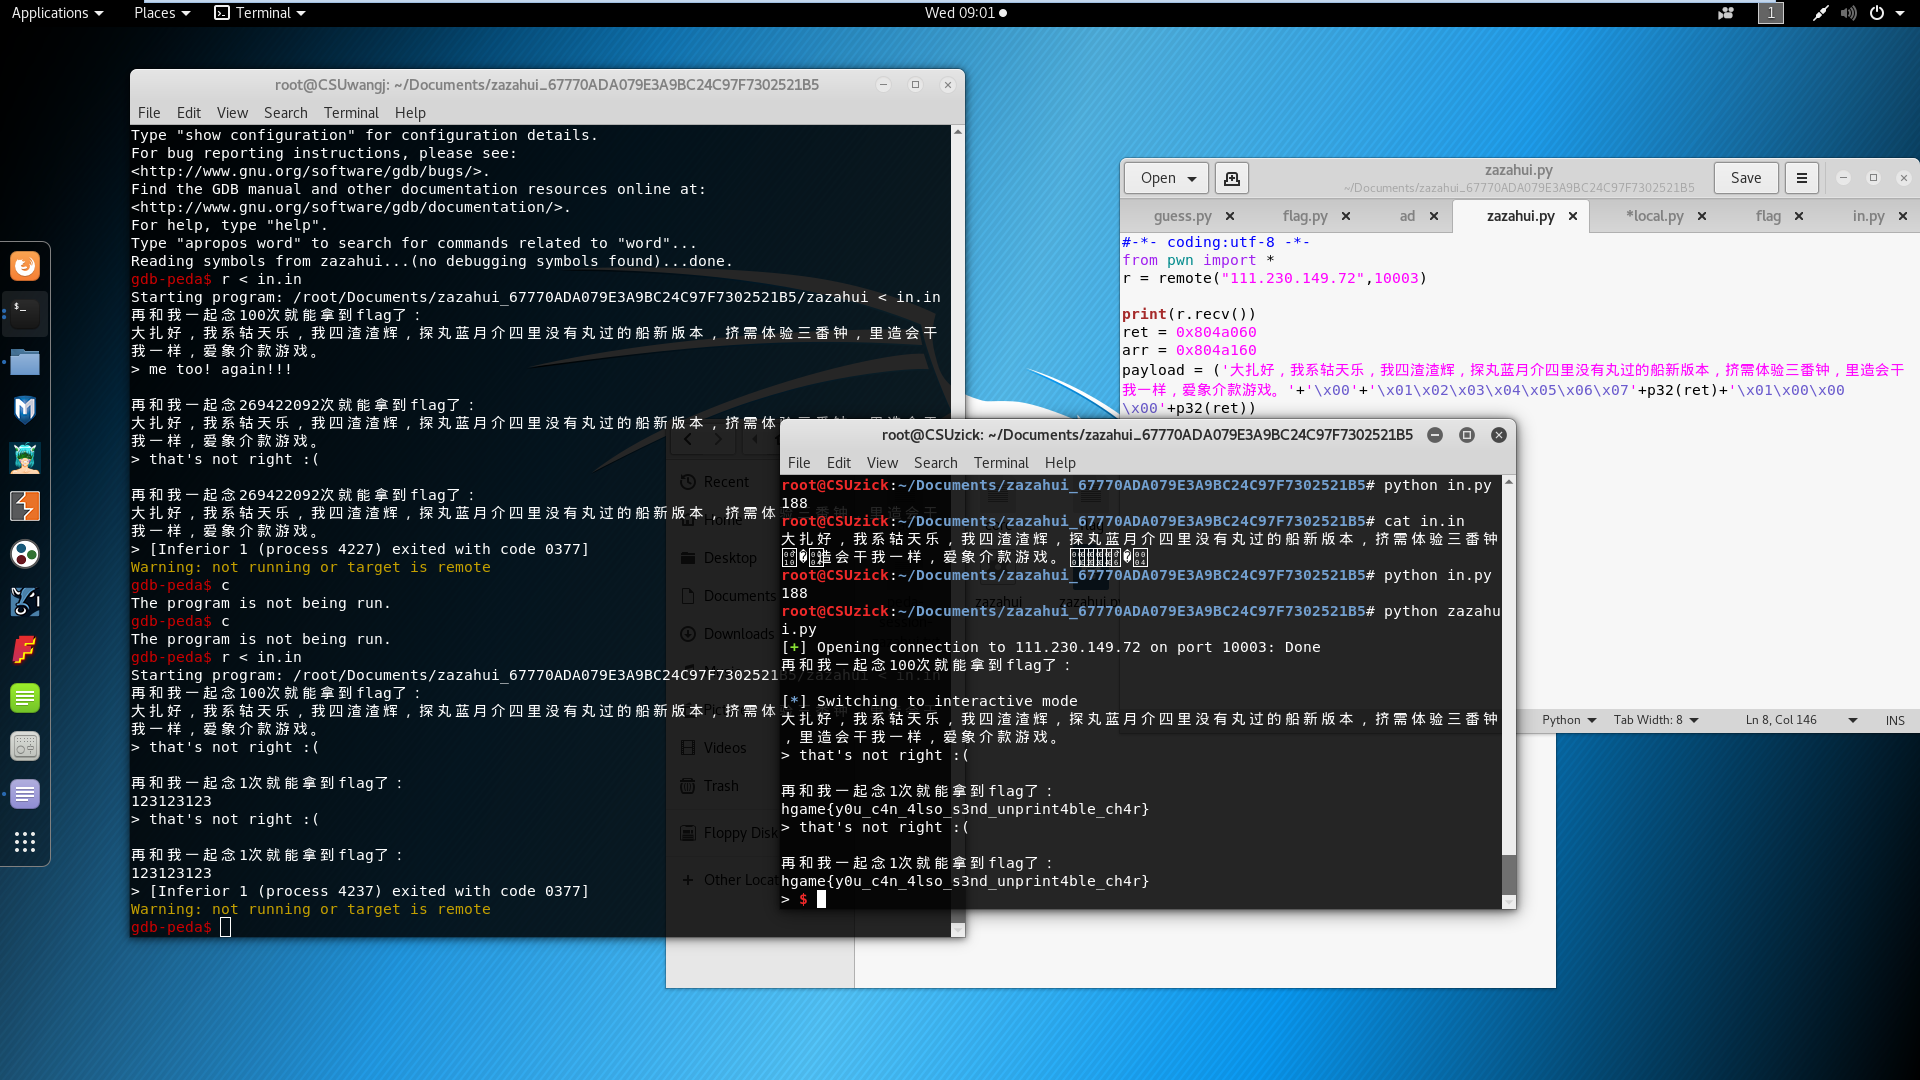Screen dimensions: 1920x1080
Task: Open Help menu in the CSUwangj terminal
Action: click(x=410, y=113)
